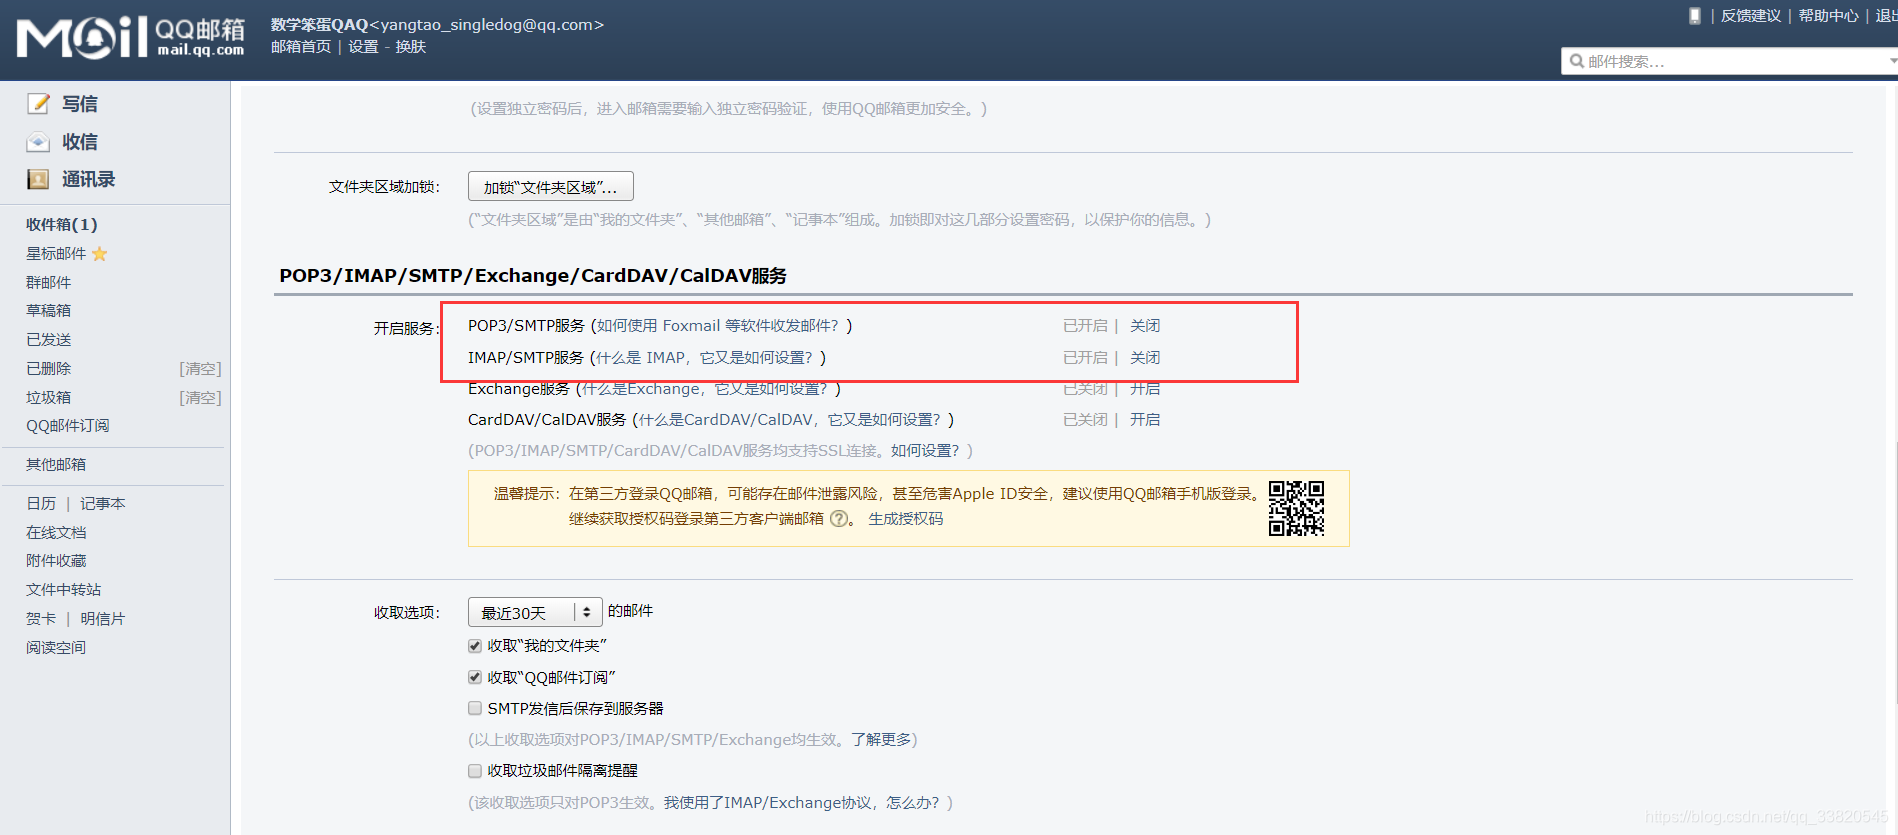
Task: Turn on Exchange服务 via 开启
Action: tap(1145, 389)
